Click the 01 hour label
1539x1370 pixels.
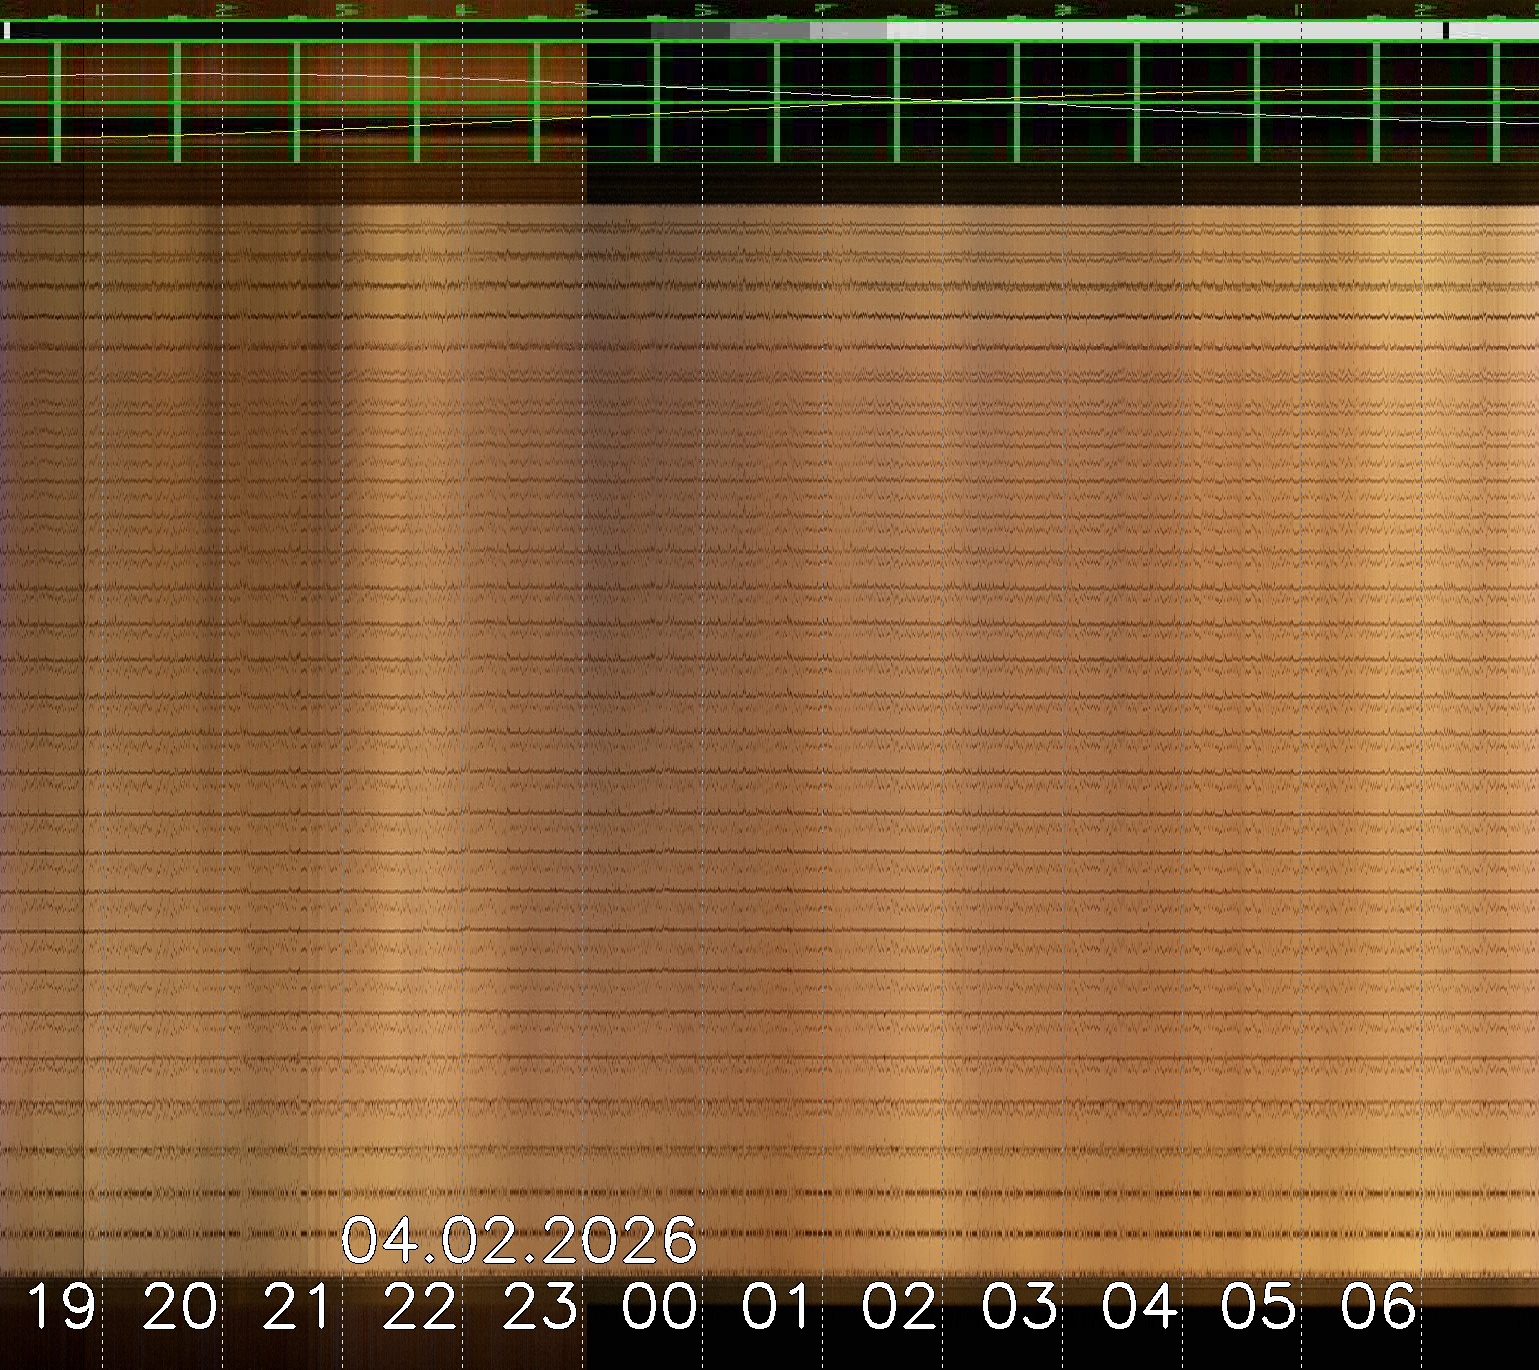coord(779,1307)
